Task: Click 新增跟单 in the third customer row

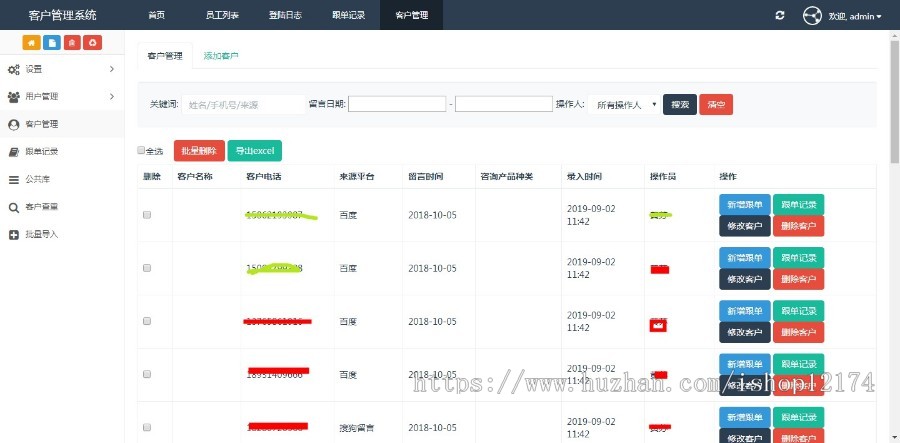Action: point(745,311)
